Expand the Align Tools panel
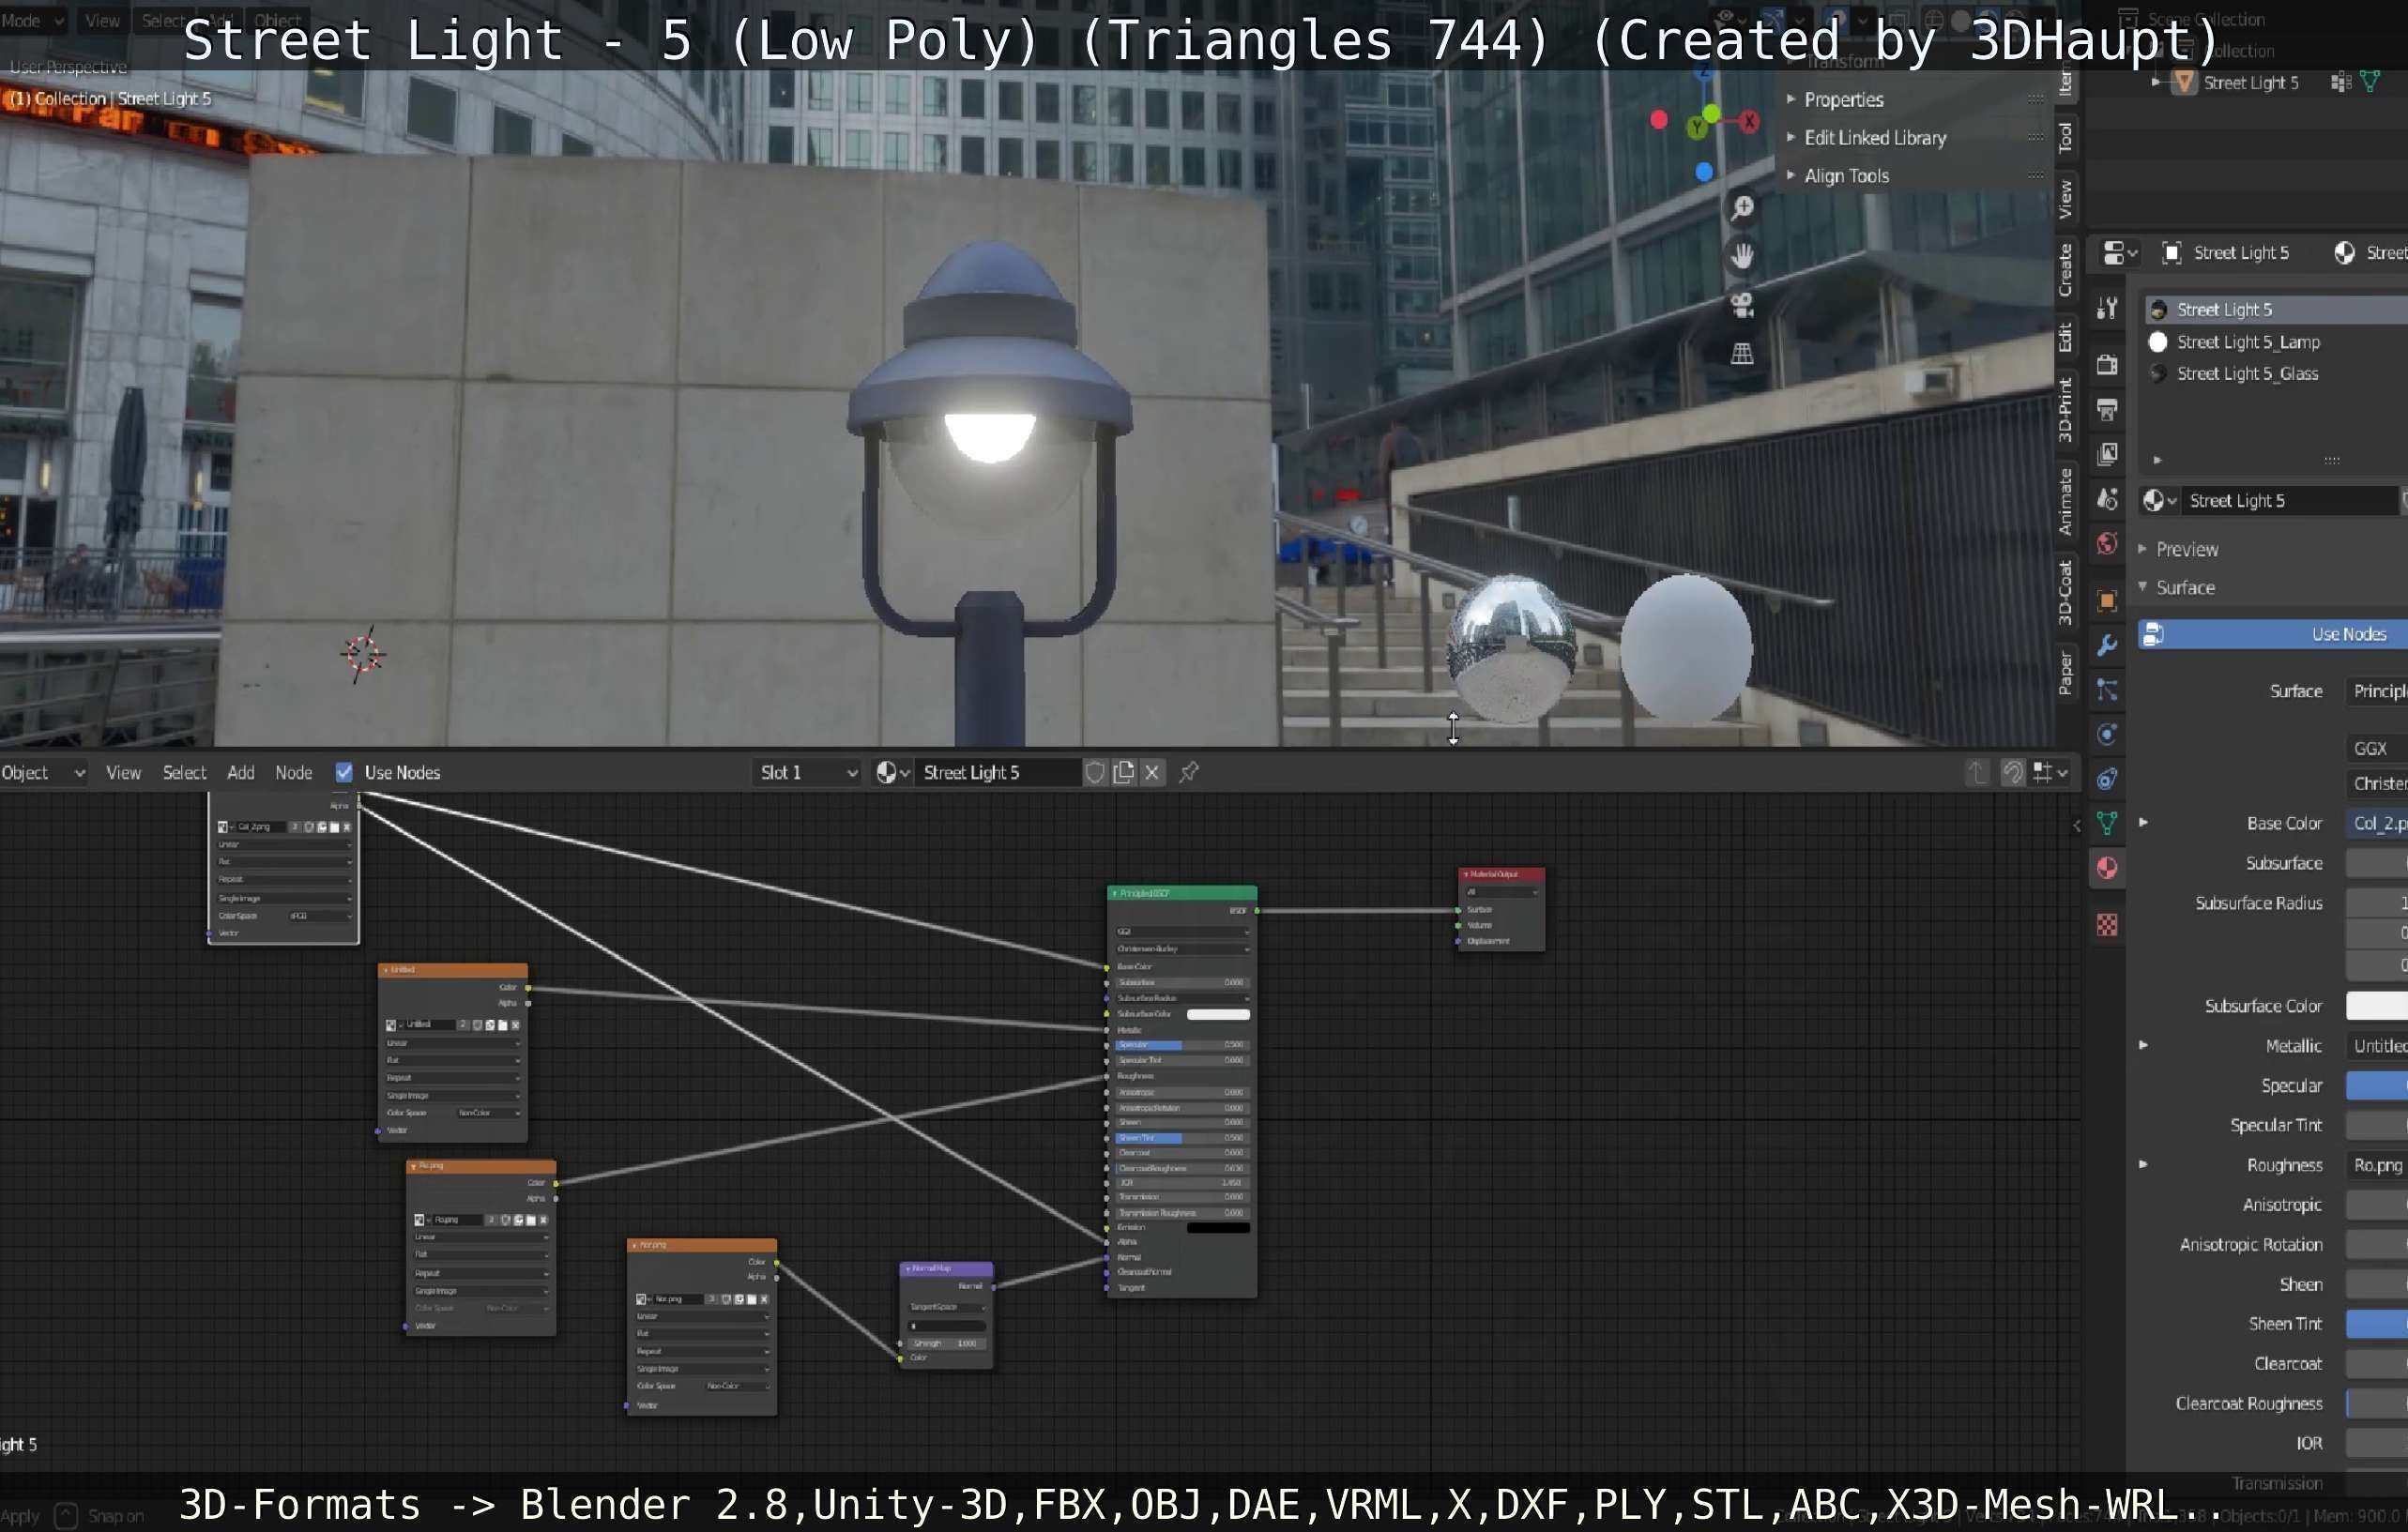2408x1532 pixels. click(x=1846, y=176)
